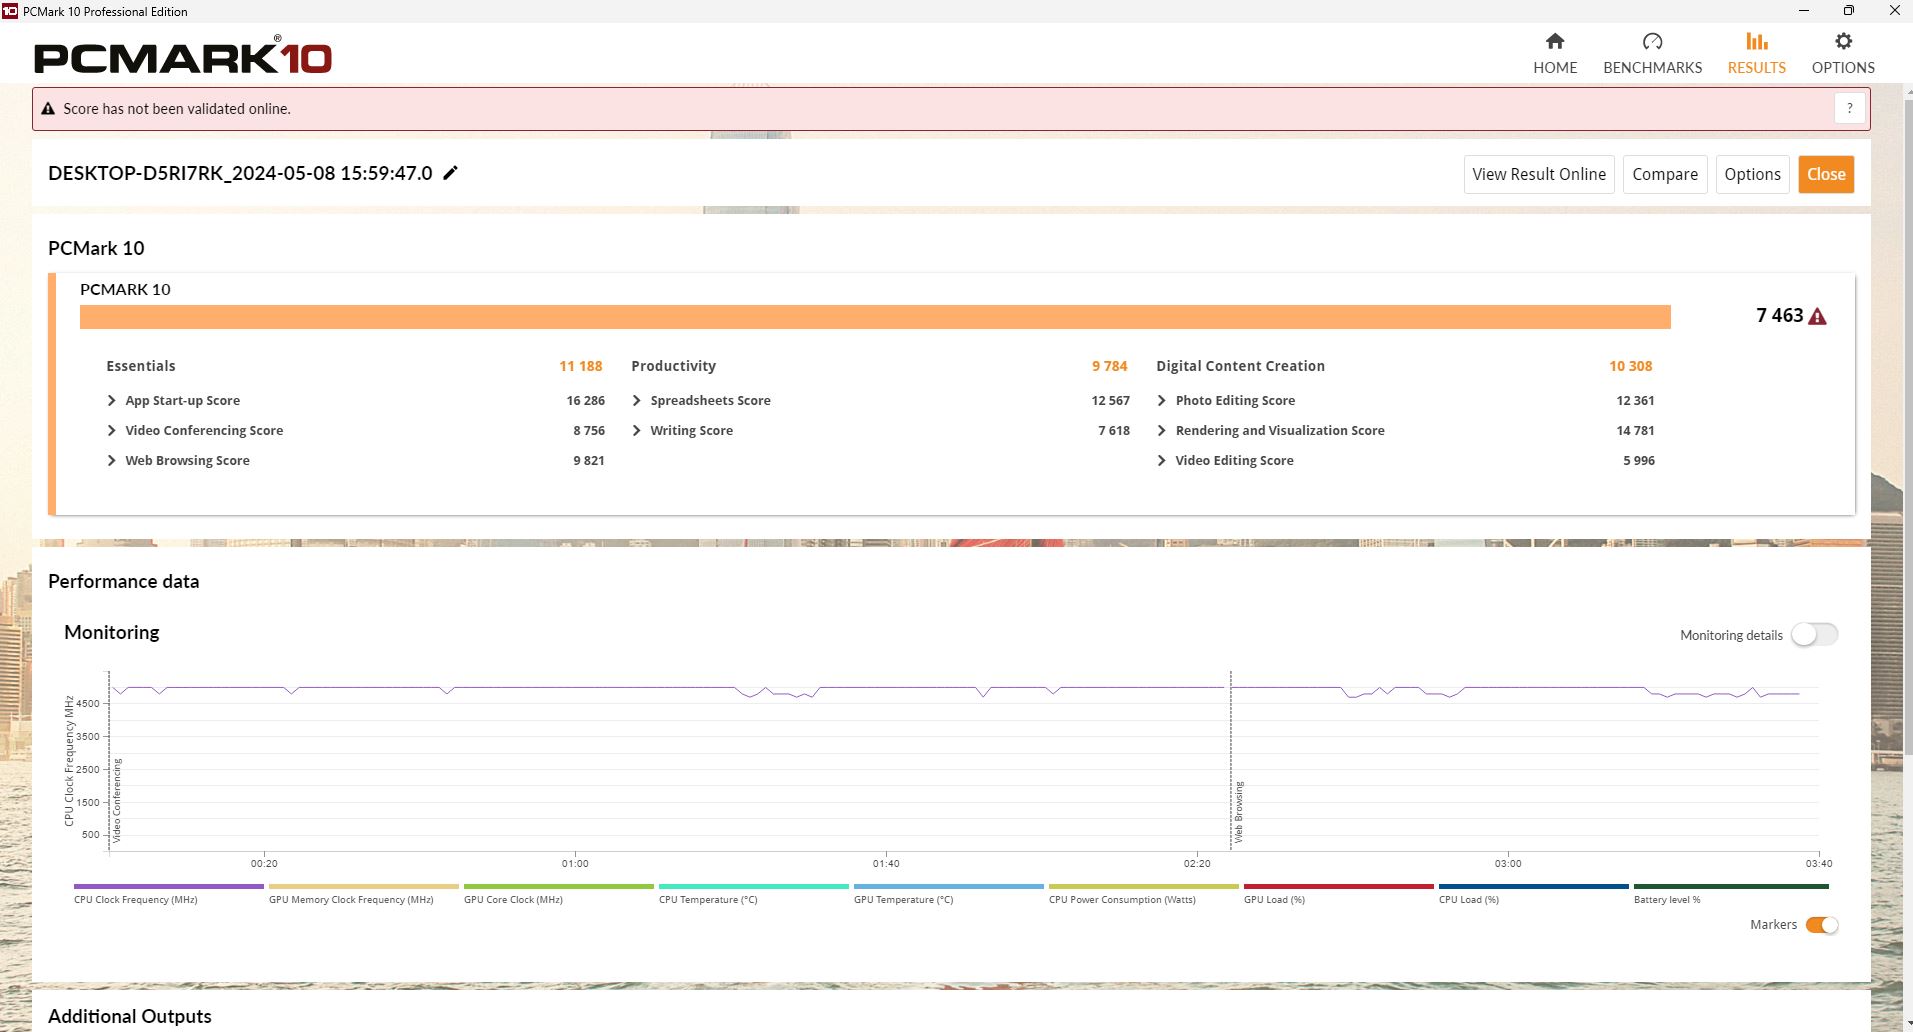Viewport: 1913px width, 1032px height.
Task: Click the Compare button
Action: click(1665, 174)
